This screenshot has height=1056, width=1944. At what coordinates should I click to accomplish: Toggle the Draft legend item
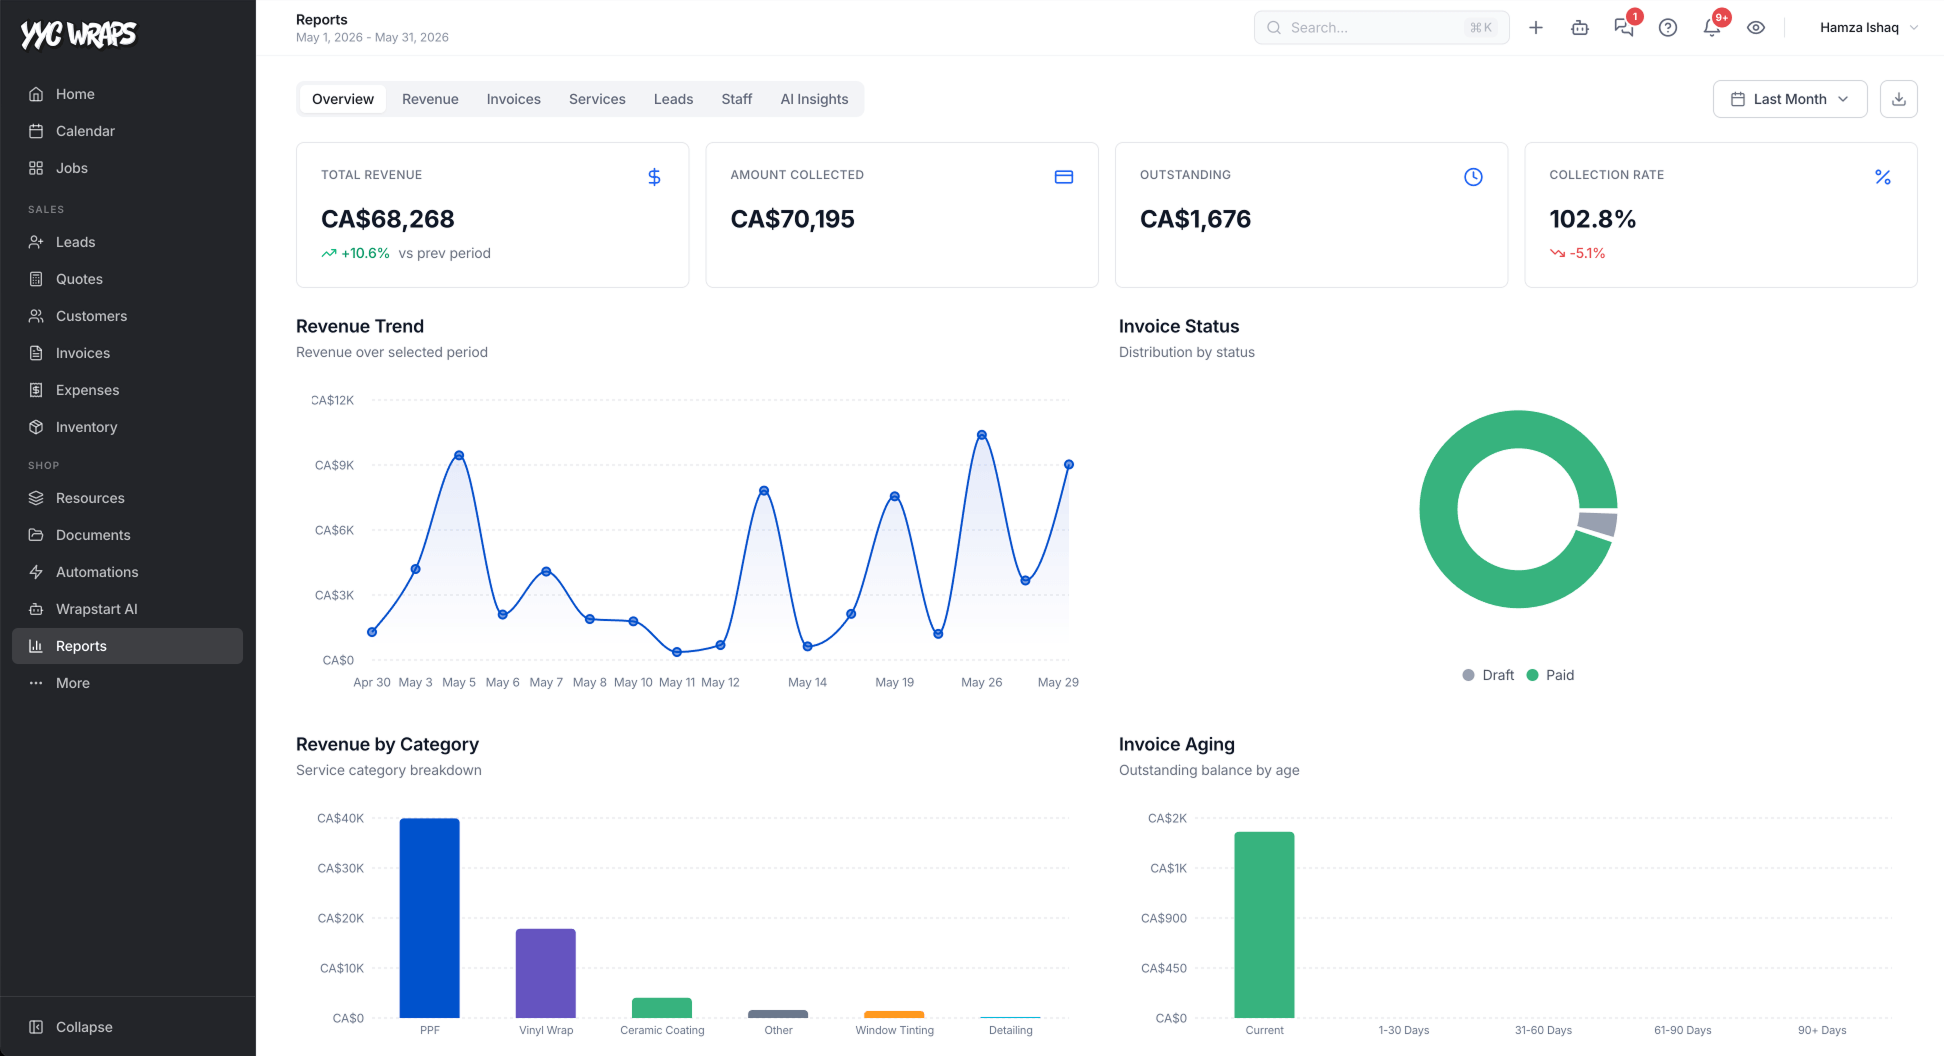point(1488,675)
